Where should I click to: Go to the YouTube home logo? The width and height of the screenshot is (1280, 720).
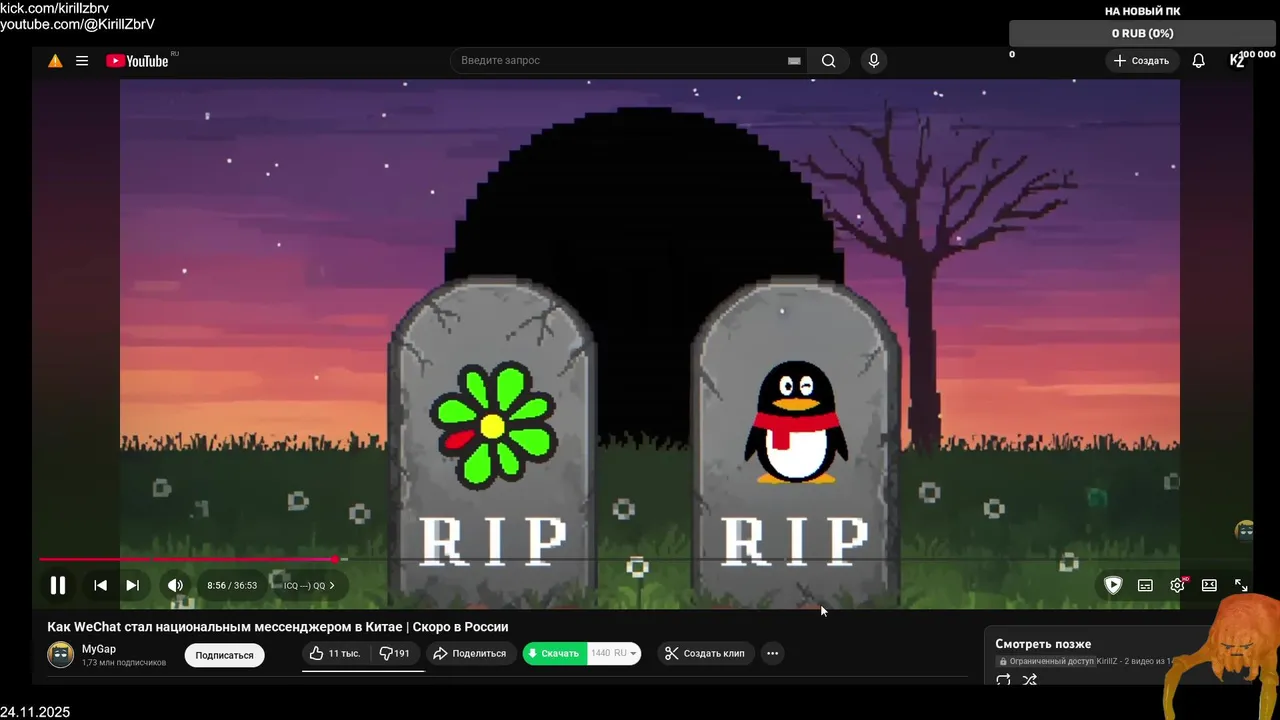coord(137,61)
